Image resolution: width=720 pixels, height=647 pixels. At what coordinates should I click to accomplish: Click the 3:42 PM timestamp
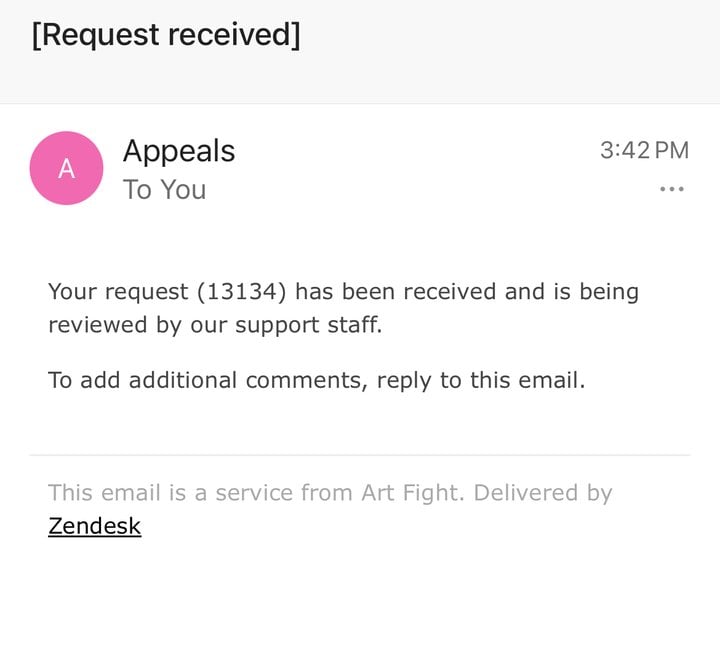point(644,151)
